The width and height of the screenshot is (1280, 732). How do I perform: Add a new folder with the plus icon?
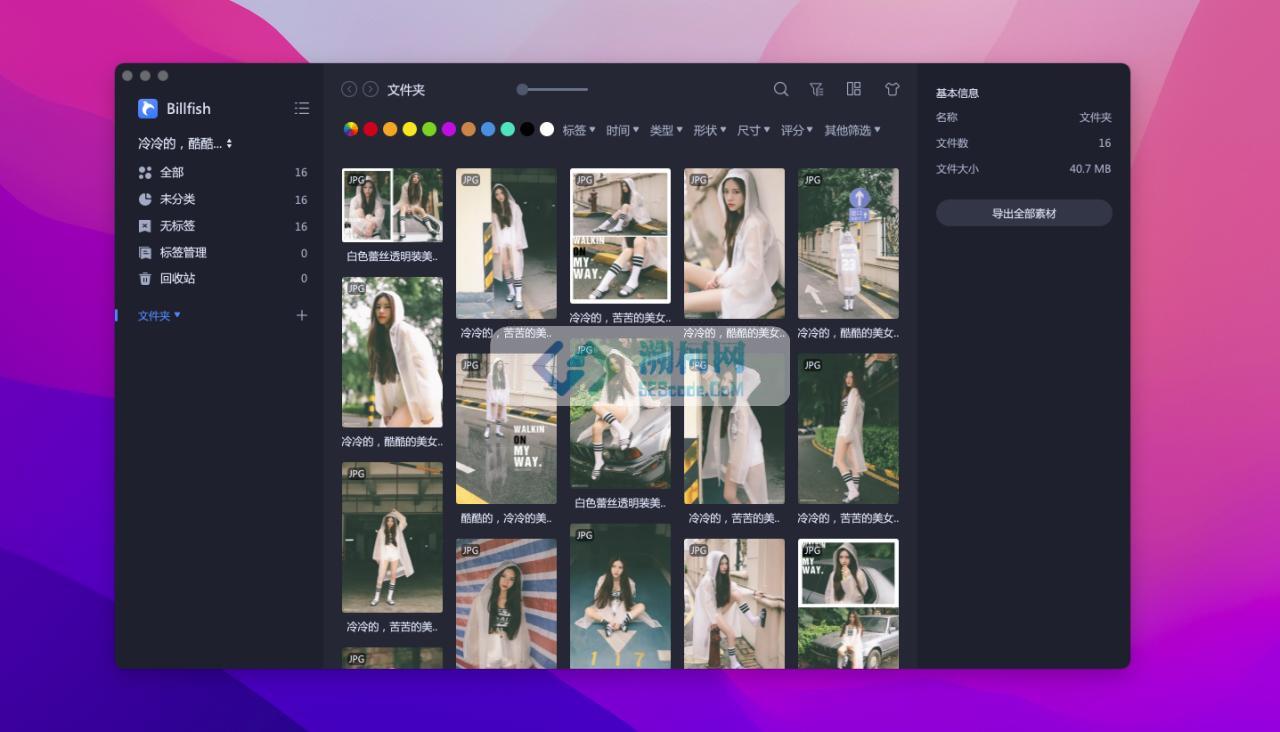click(x=302, y=315)
